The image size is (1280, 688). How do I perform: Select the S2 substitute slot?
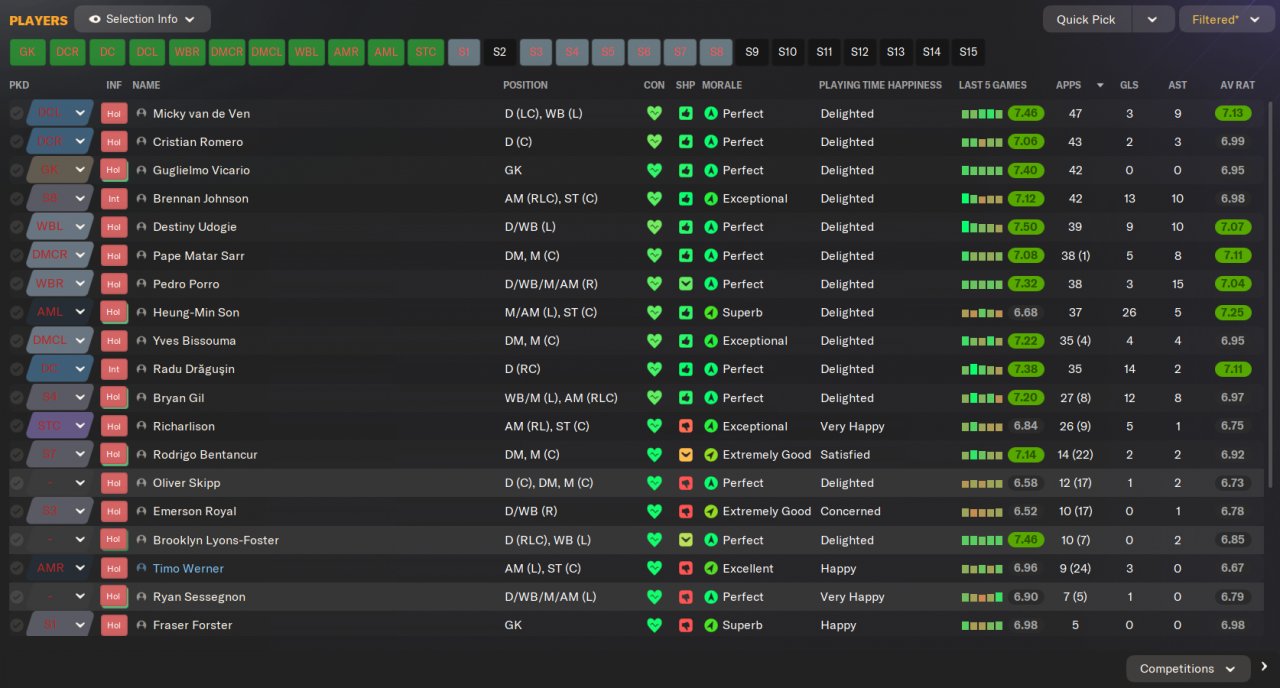499,52
